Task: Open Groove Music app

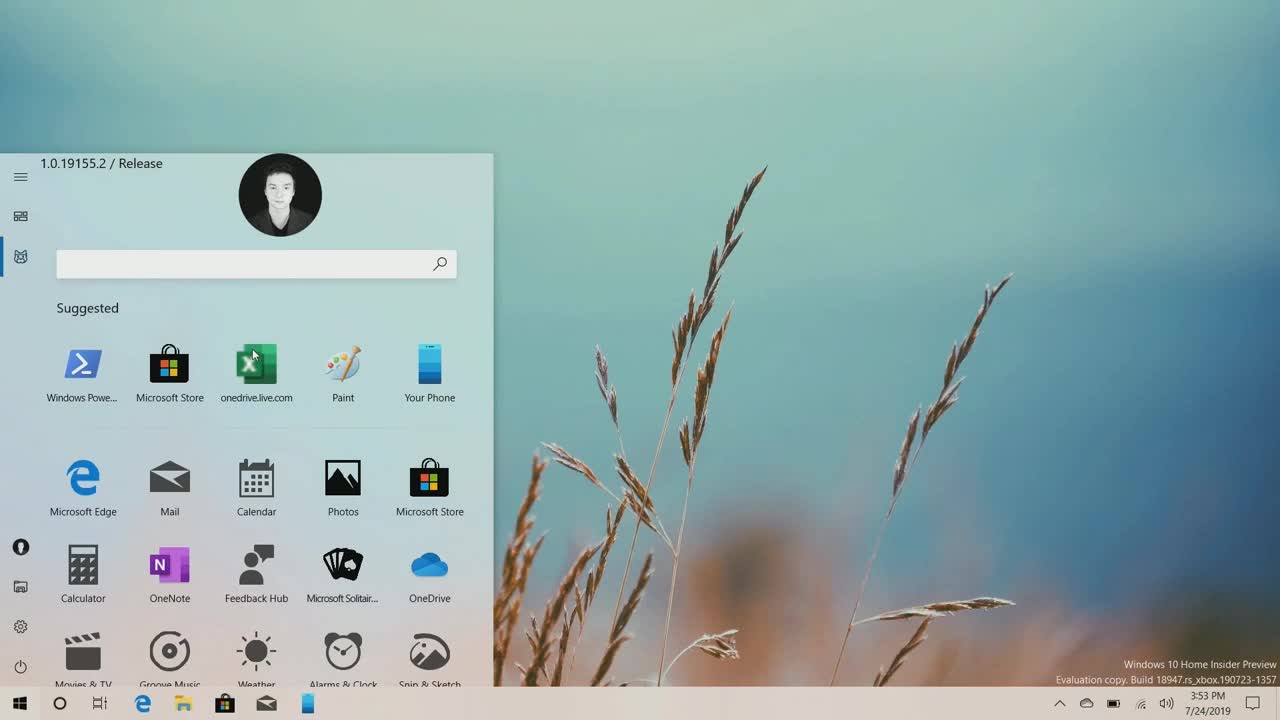Action: pyautogui.click(x=169, y=659)
